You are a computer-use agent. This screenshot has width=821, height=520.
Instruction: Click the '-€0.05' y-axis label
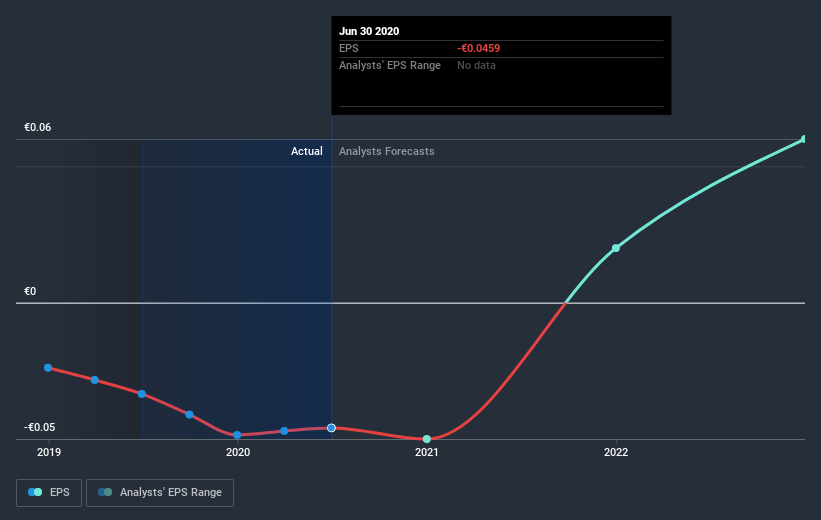pyautogui.click(x=39, y=427)
